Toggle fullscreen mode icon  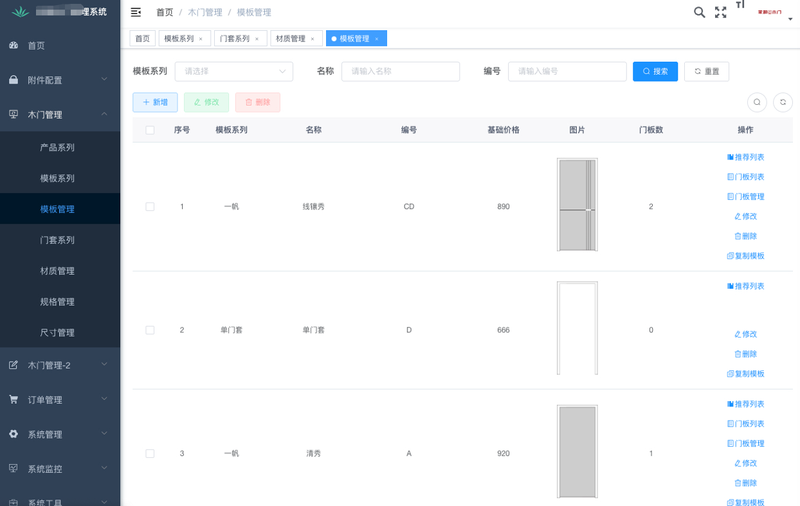[x=720, y=12]
